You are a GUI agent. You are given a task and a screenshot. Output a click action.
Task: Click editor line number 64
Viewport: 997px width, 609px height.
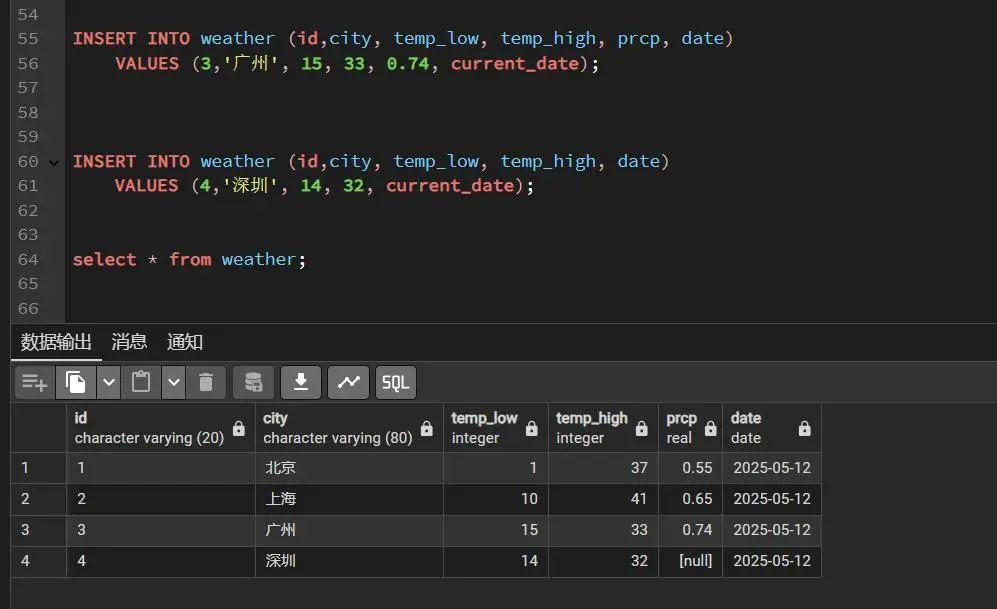pyautogui.click(x=28, y=259)
